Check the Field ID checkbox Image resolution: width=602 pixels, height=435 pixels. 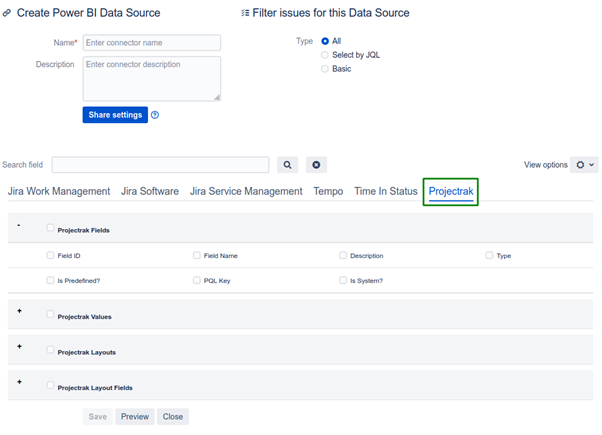(50, 255)
